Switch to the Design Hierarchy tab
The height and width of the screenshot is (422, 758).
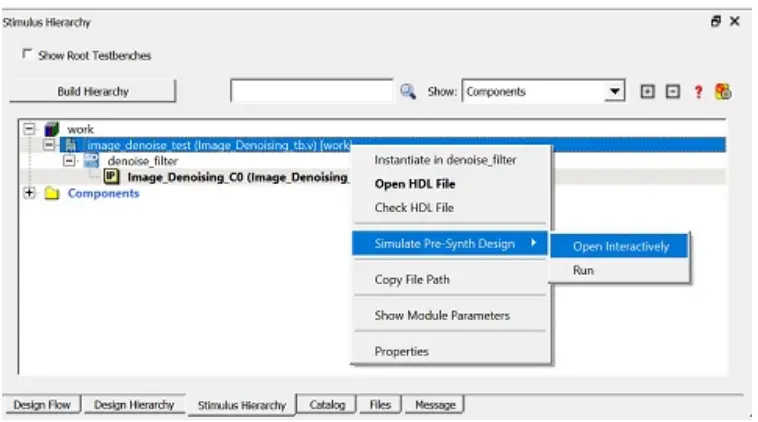[x=134, y=405]
